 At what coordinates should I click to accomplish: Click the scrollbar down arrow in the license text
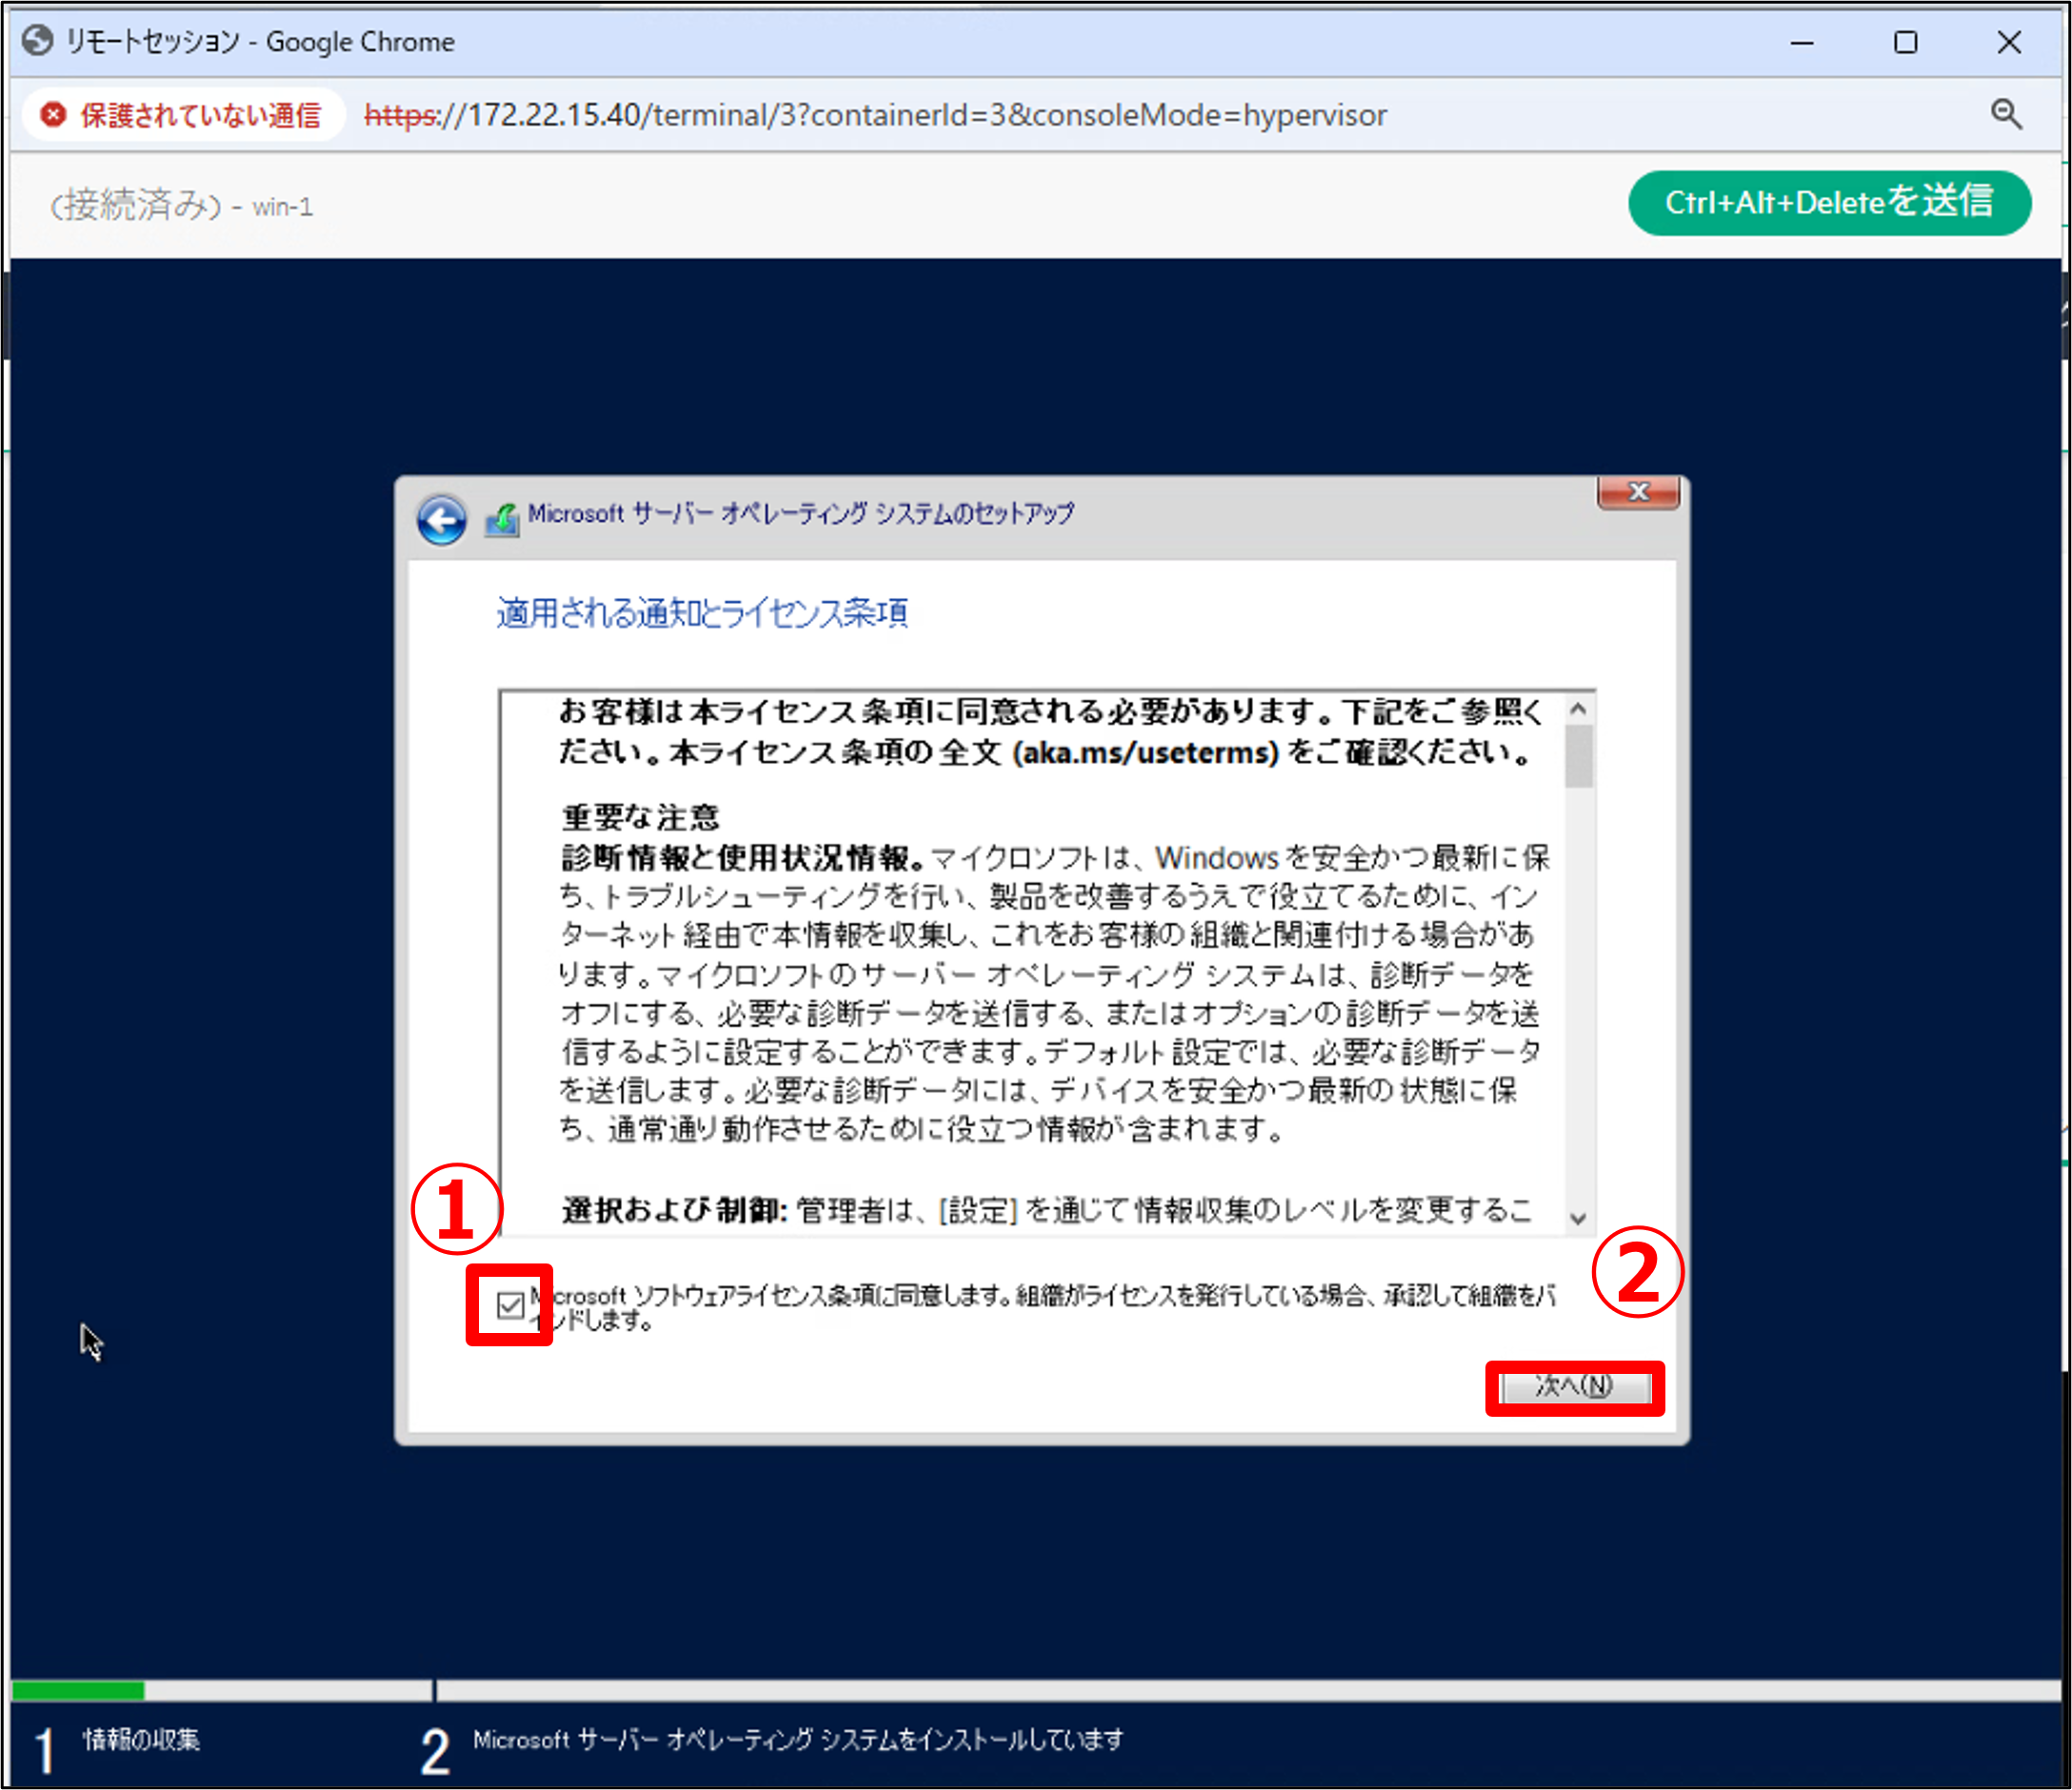[x=1578, y=1219]
